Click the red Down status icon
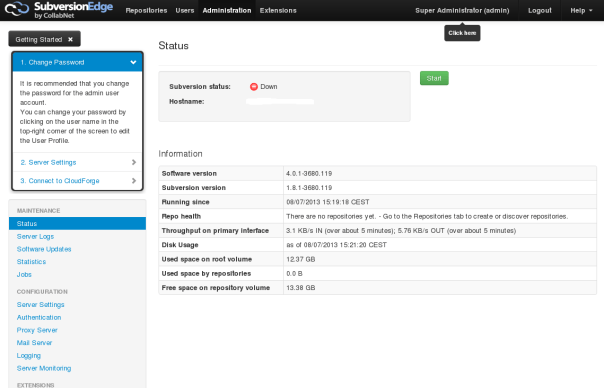This screenshot has height=388, width=604. coord(253,87)
